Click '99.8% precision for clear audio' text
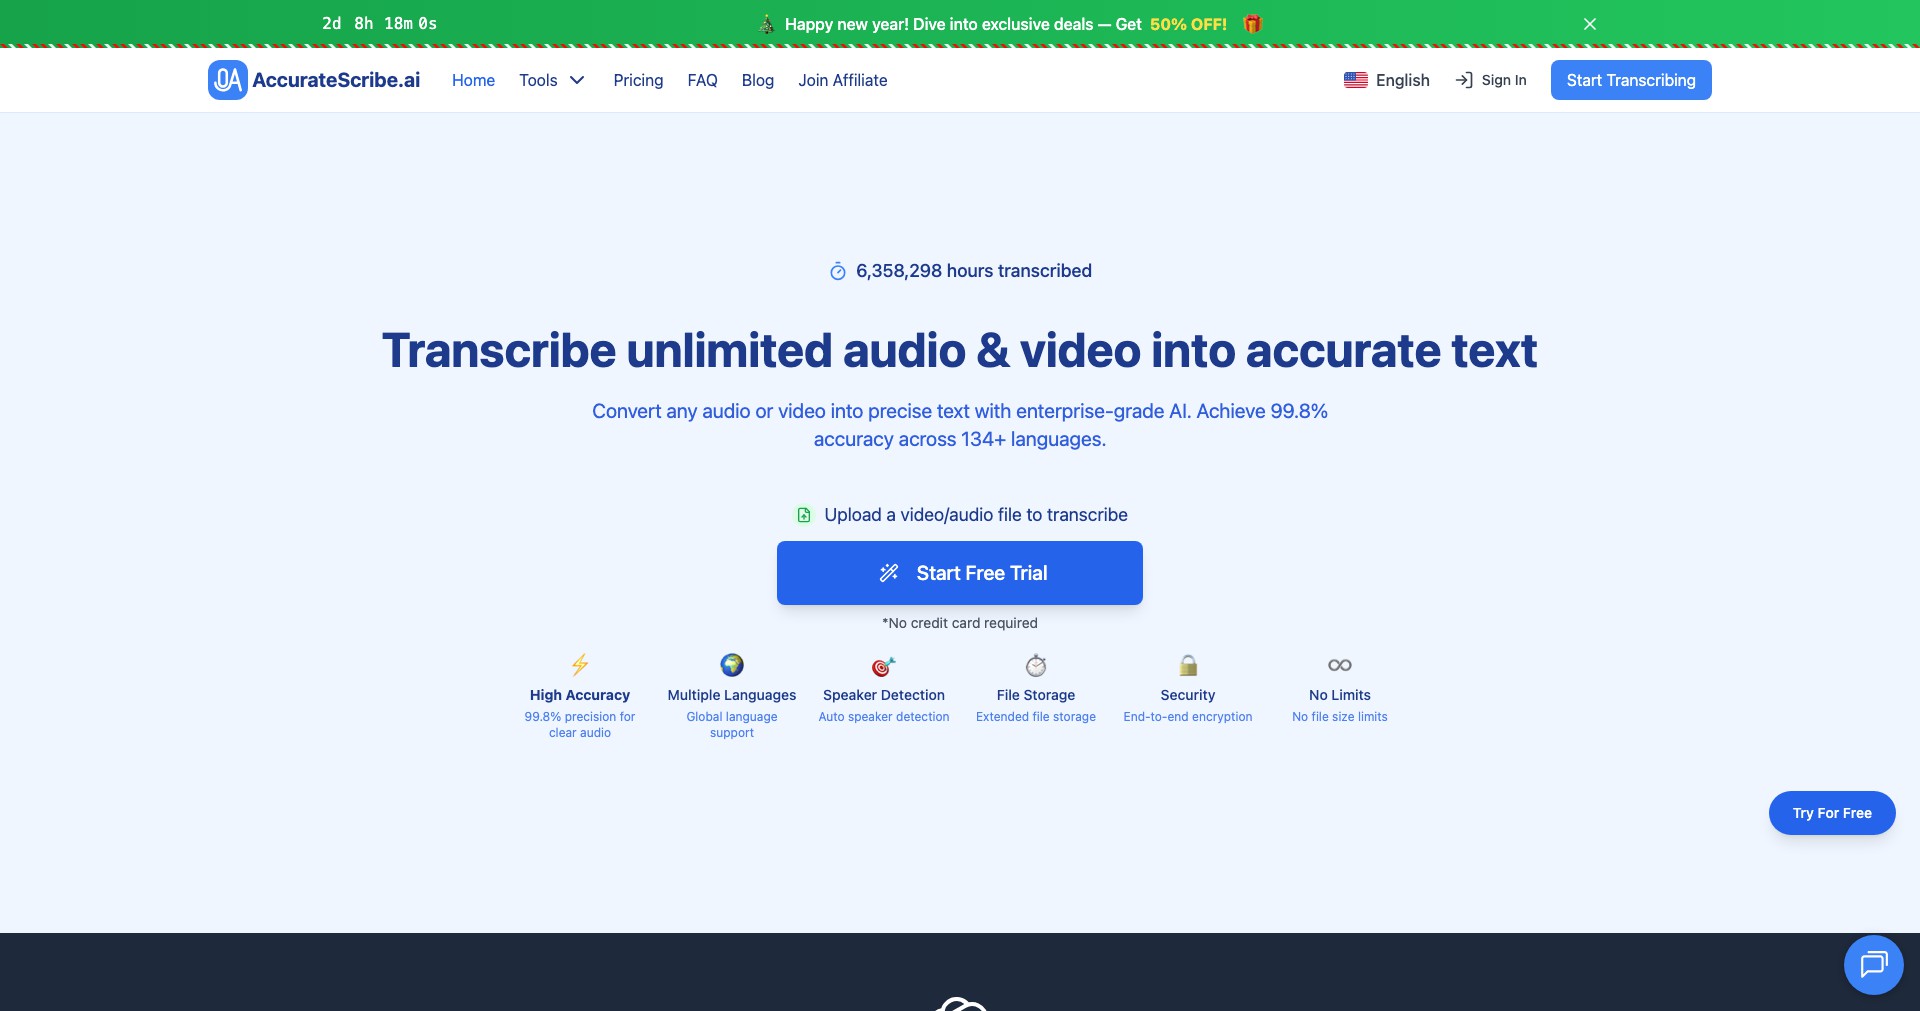 click(580, 725)
